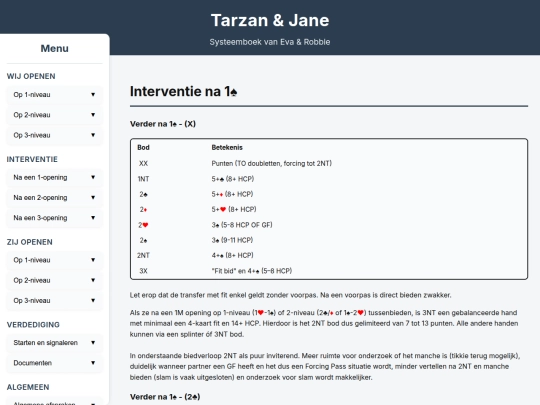Click the 'In onderstaande biedverloop 2NT' paragraph
The width and height of the screenshot is (540, 405).
point(325,366)
